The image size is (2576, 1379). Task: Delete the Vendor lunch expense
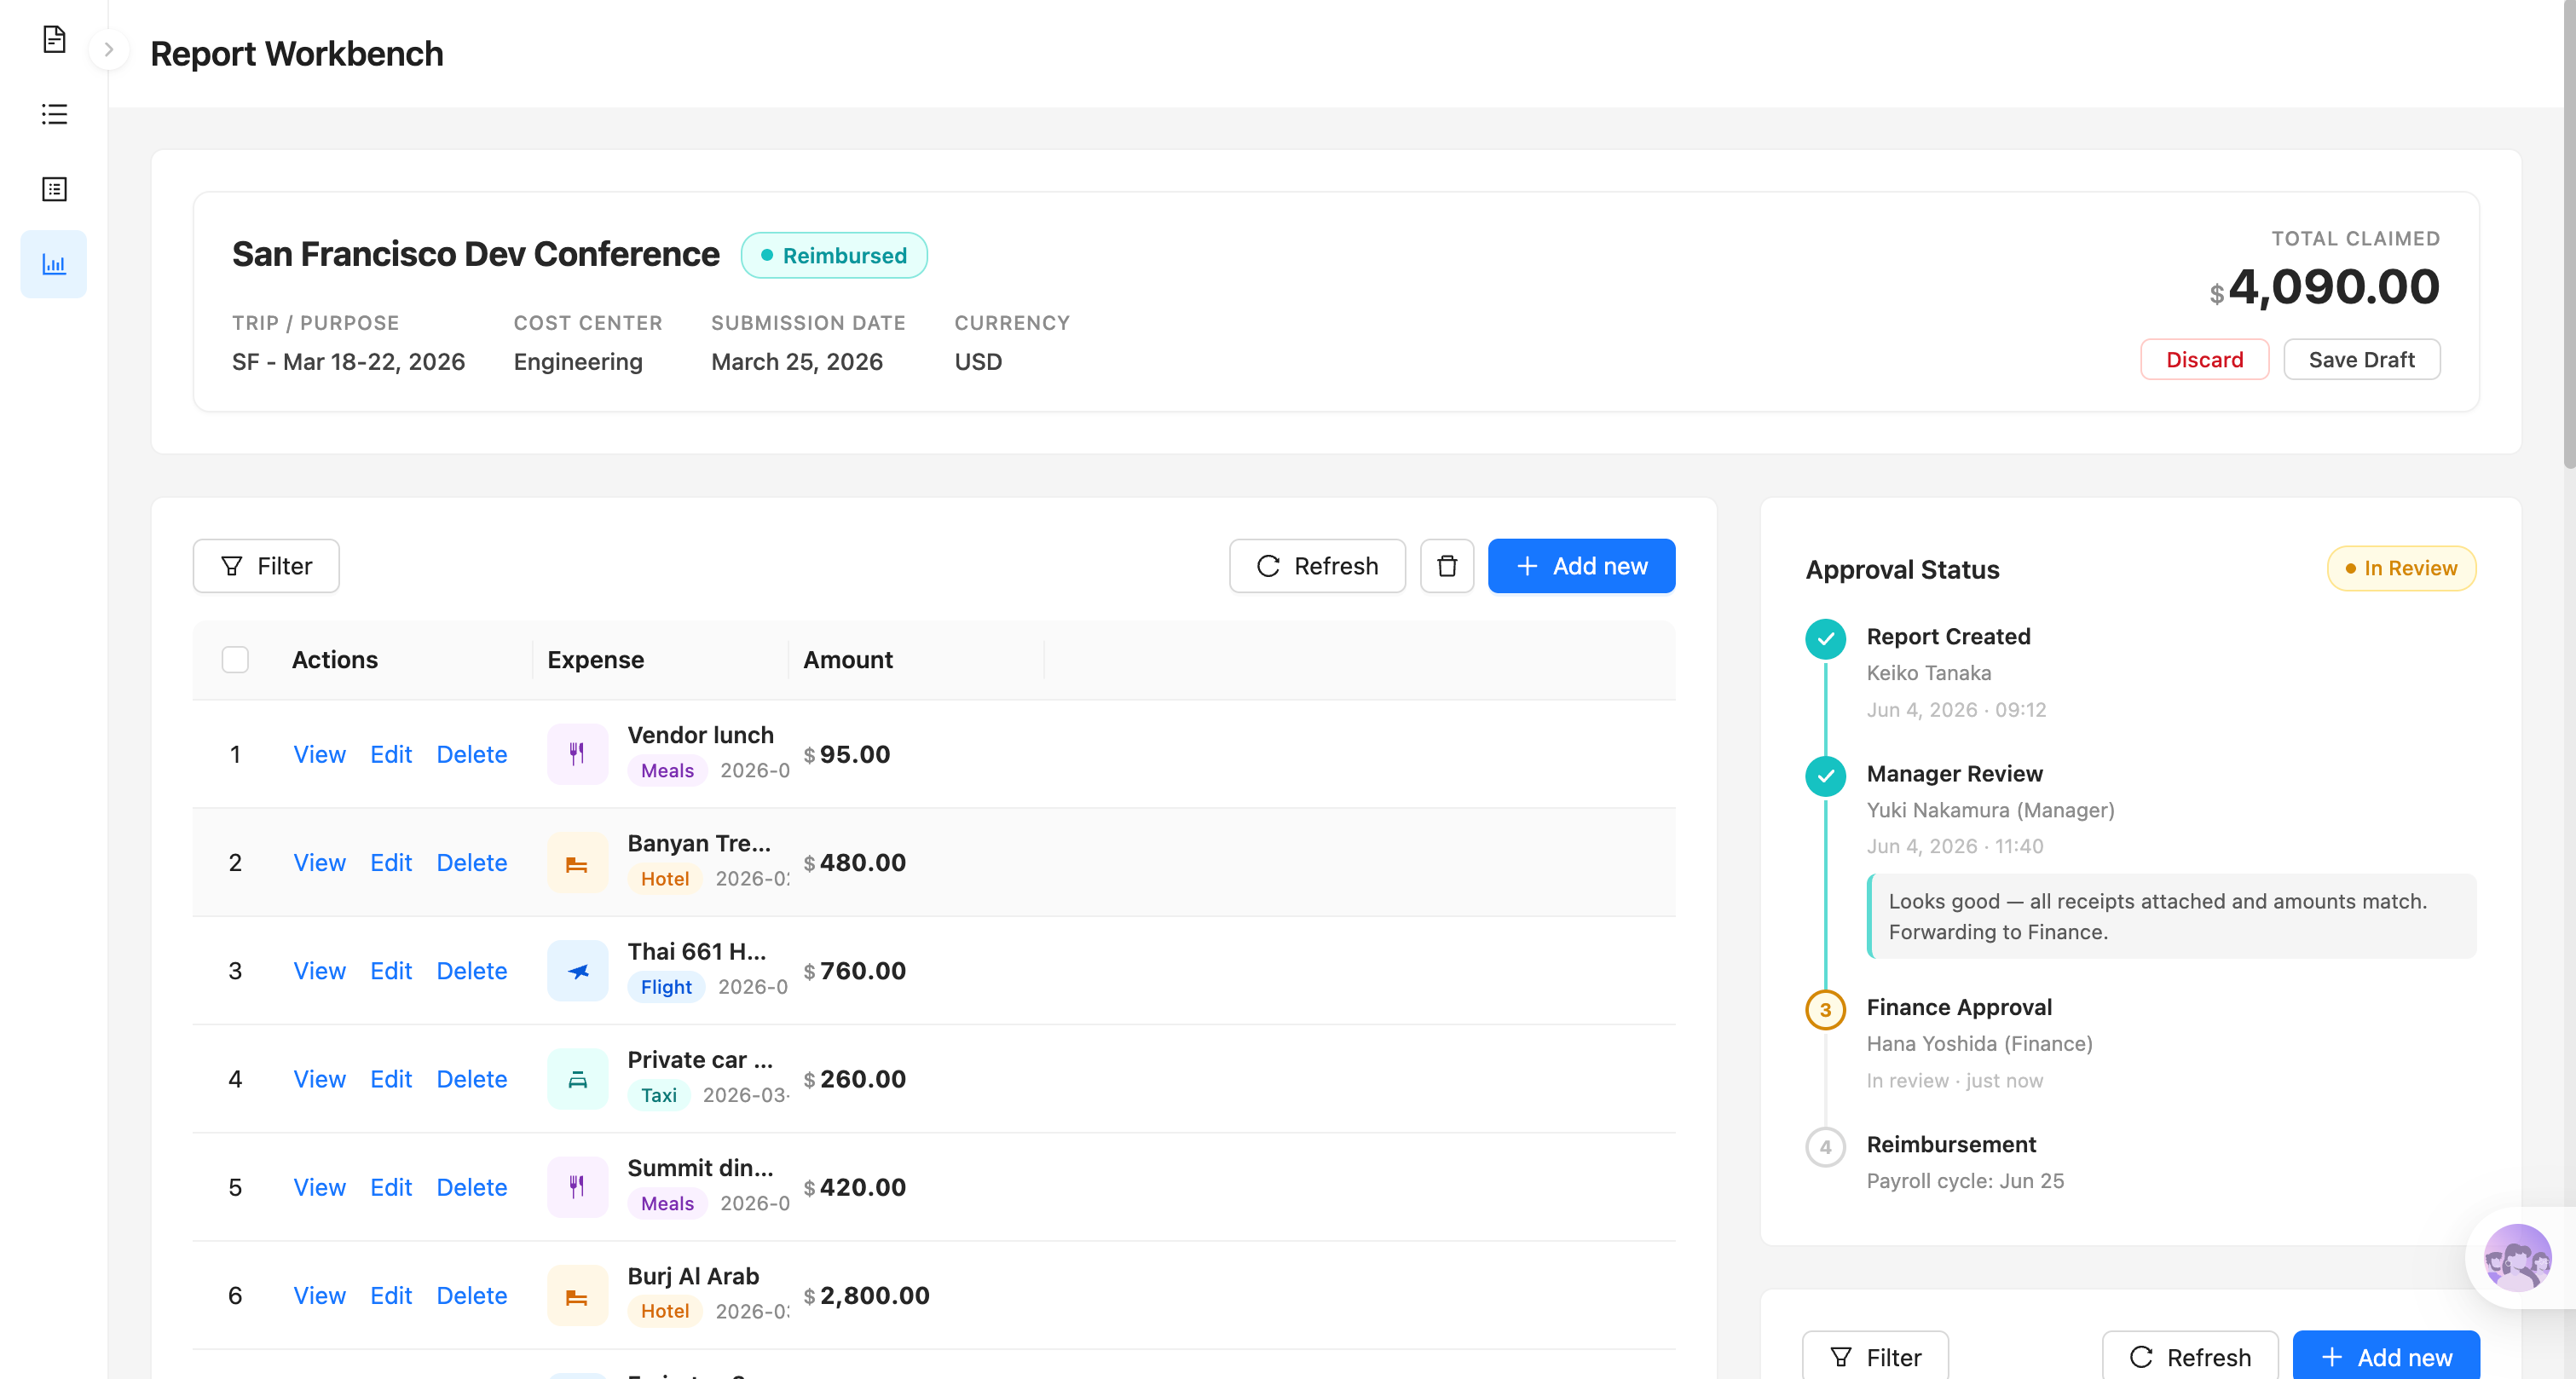(472, 754)
